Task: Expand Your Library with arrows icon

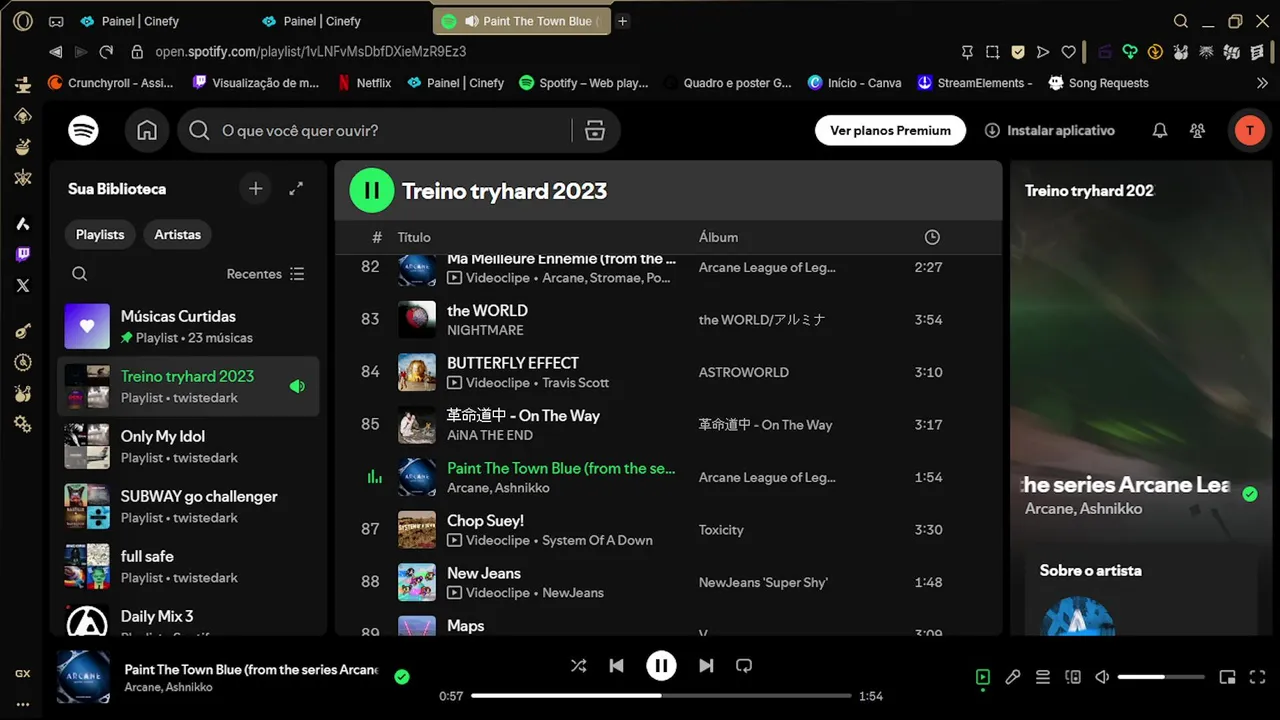Action: [296, 188]
